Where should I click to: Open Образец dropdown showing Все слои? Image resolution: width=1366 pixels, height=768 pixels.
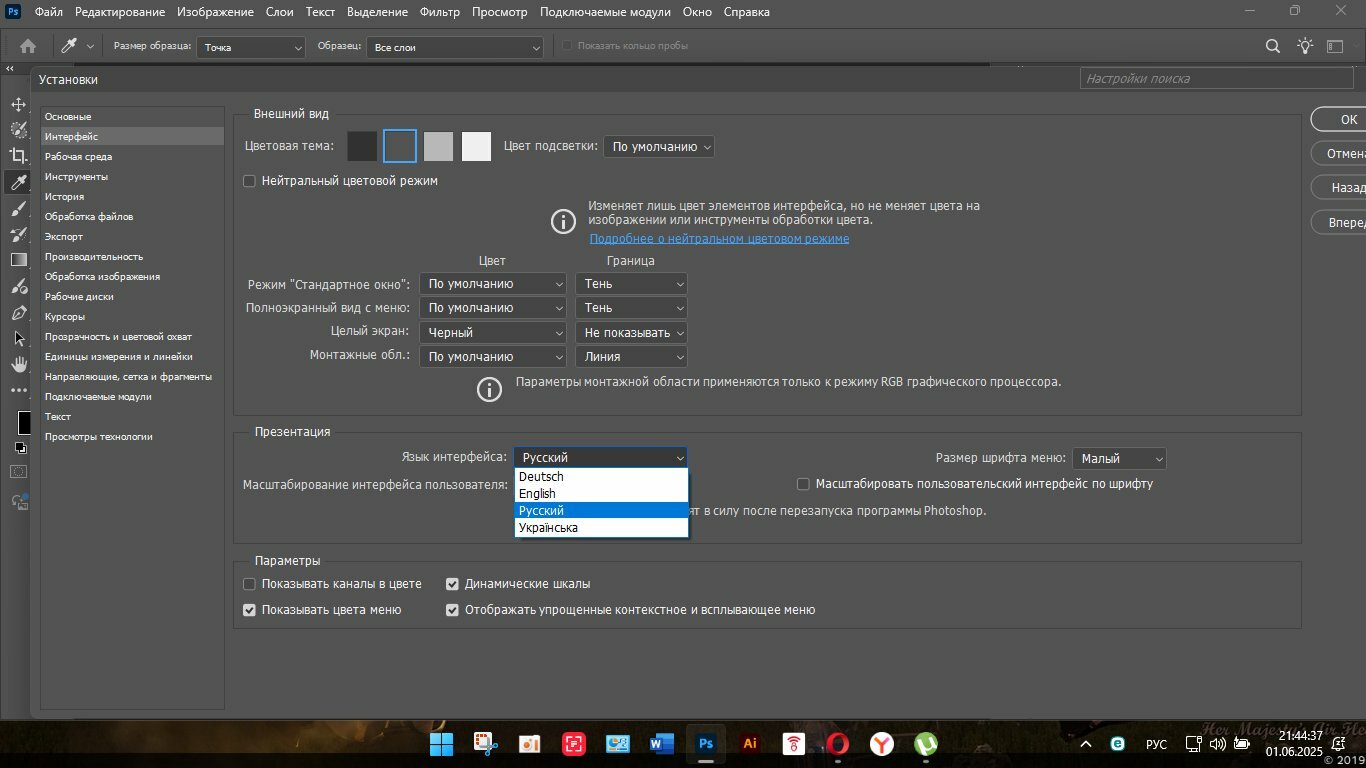point(455,47)
